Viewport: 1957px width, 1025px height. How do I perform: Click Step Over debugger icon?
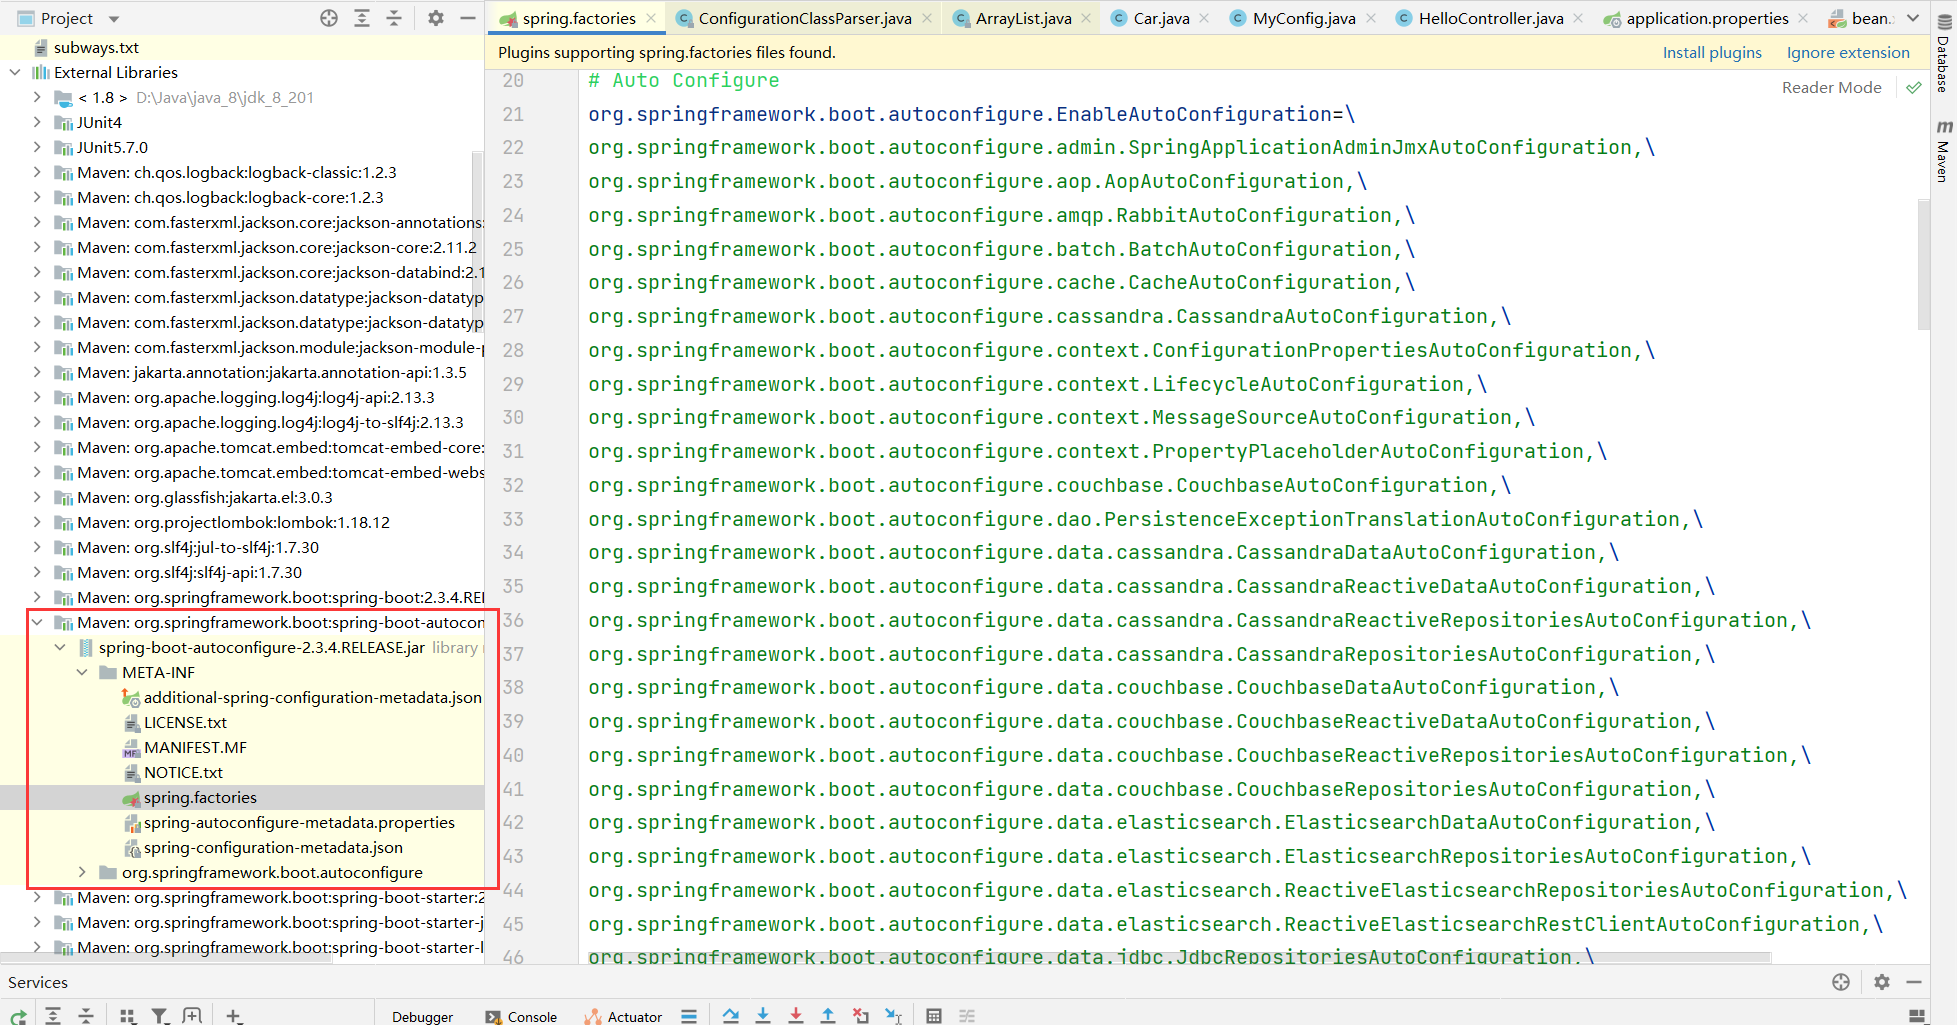731,1016
